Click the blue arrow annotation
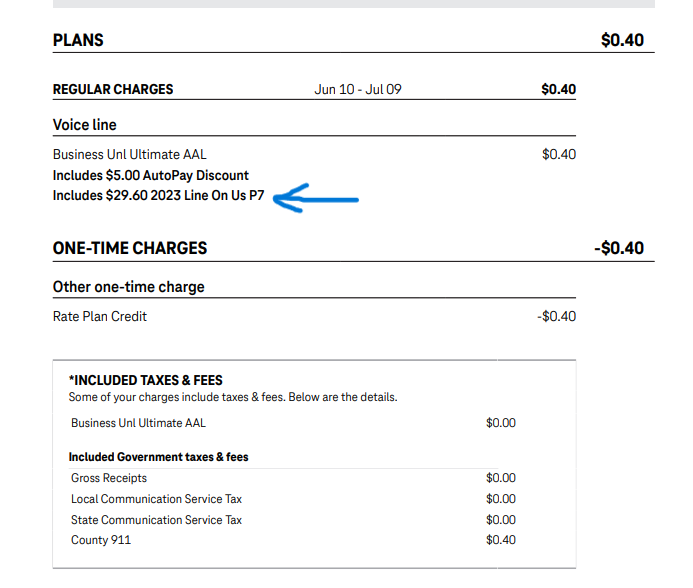The image size is (693, 588). [316, 199]
